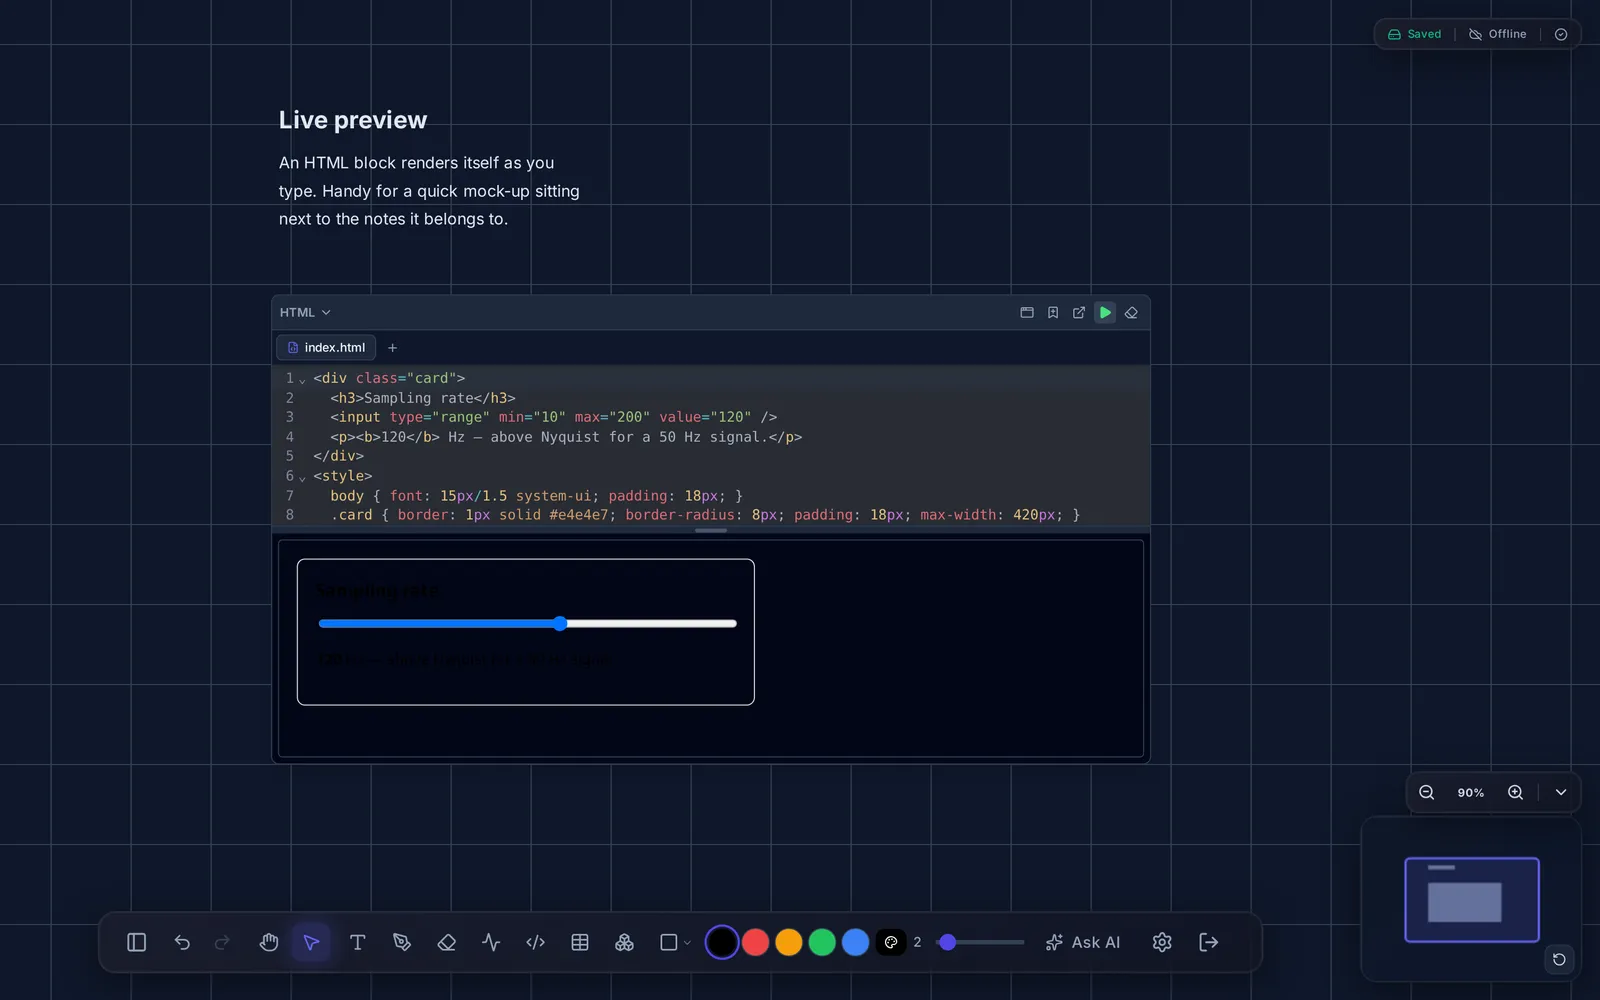This screenshot has height=1000, width=1600.
Task: Clear the code block with eraser icon
Action: point(1131,313)
